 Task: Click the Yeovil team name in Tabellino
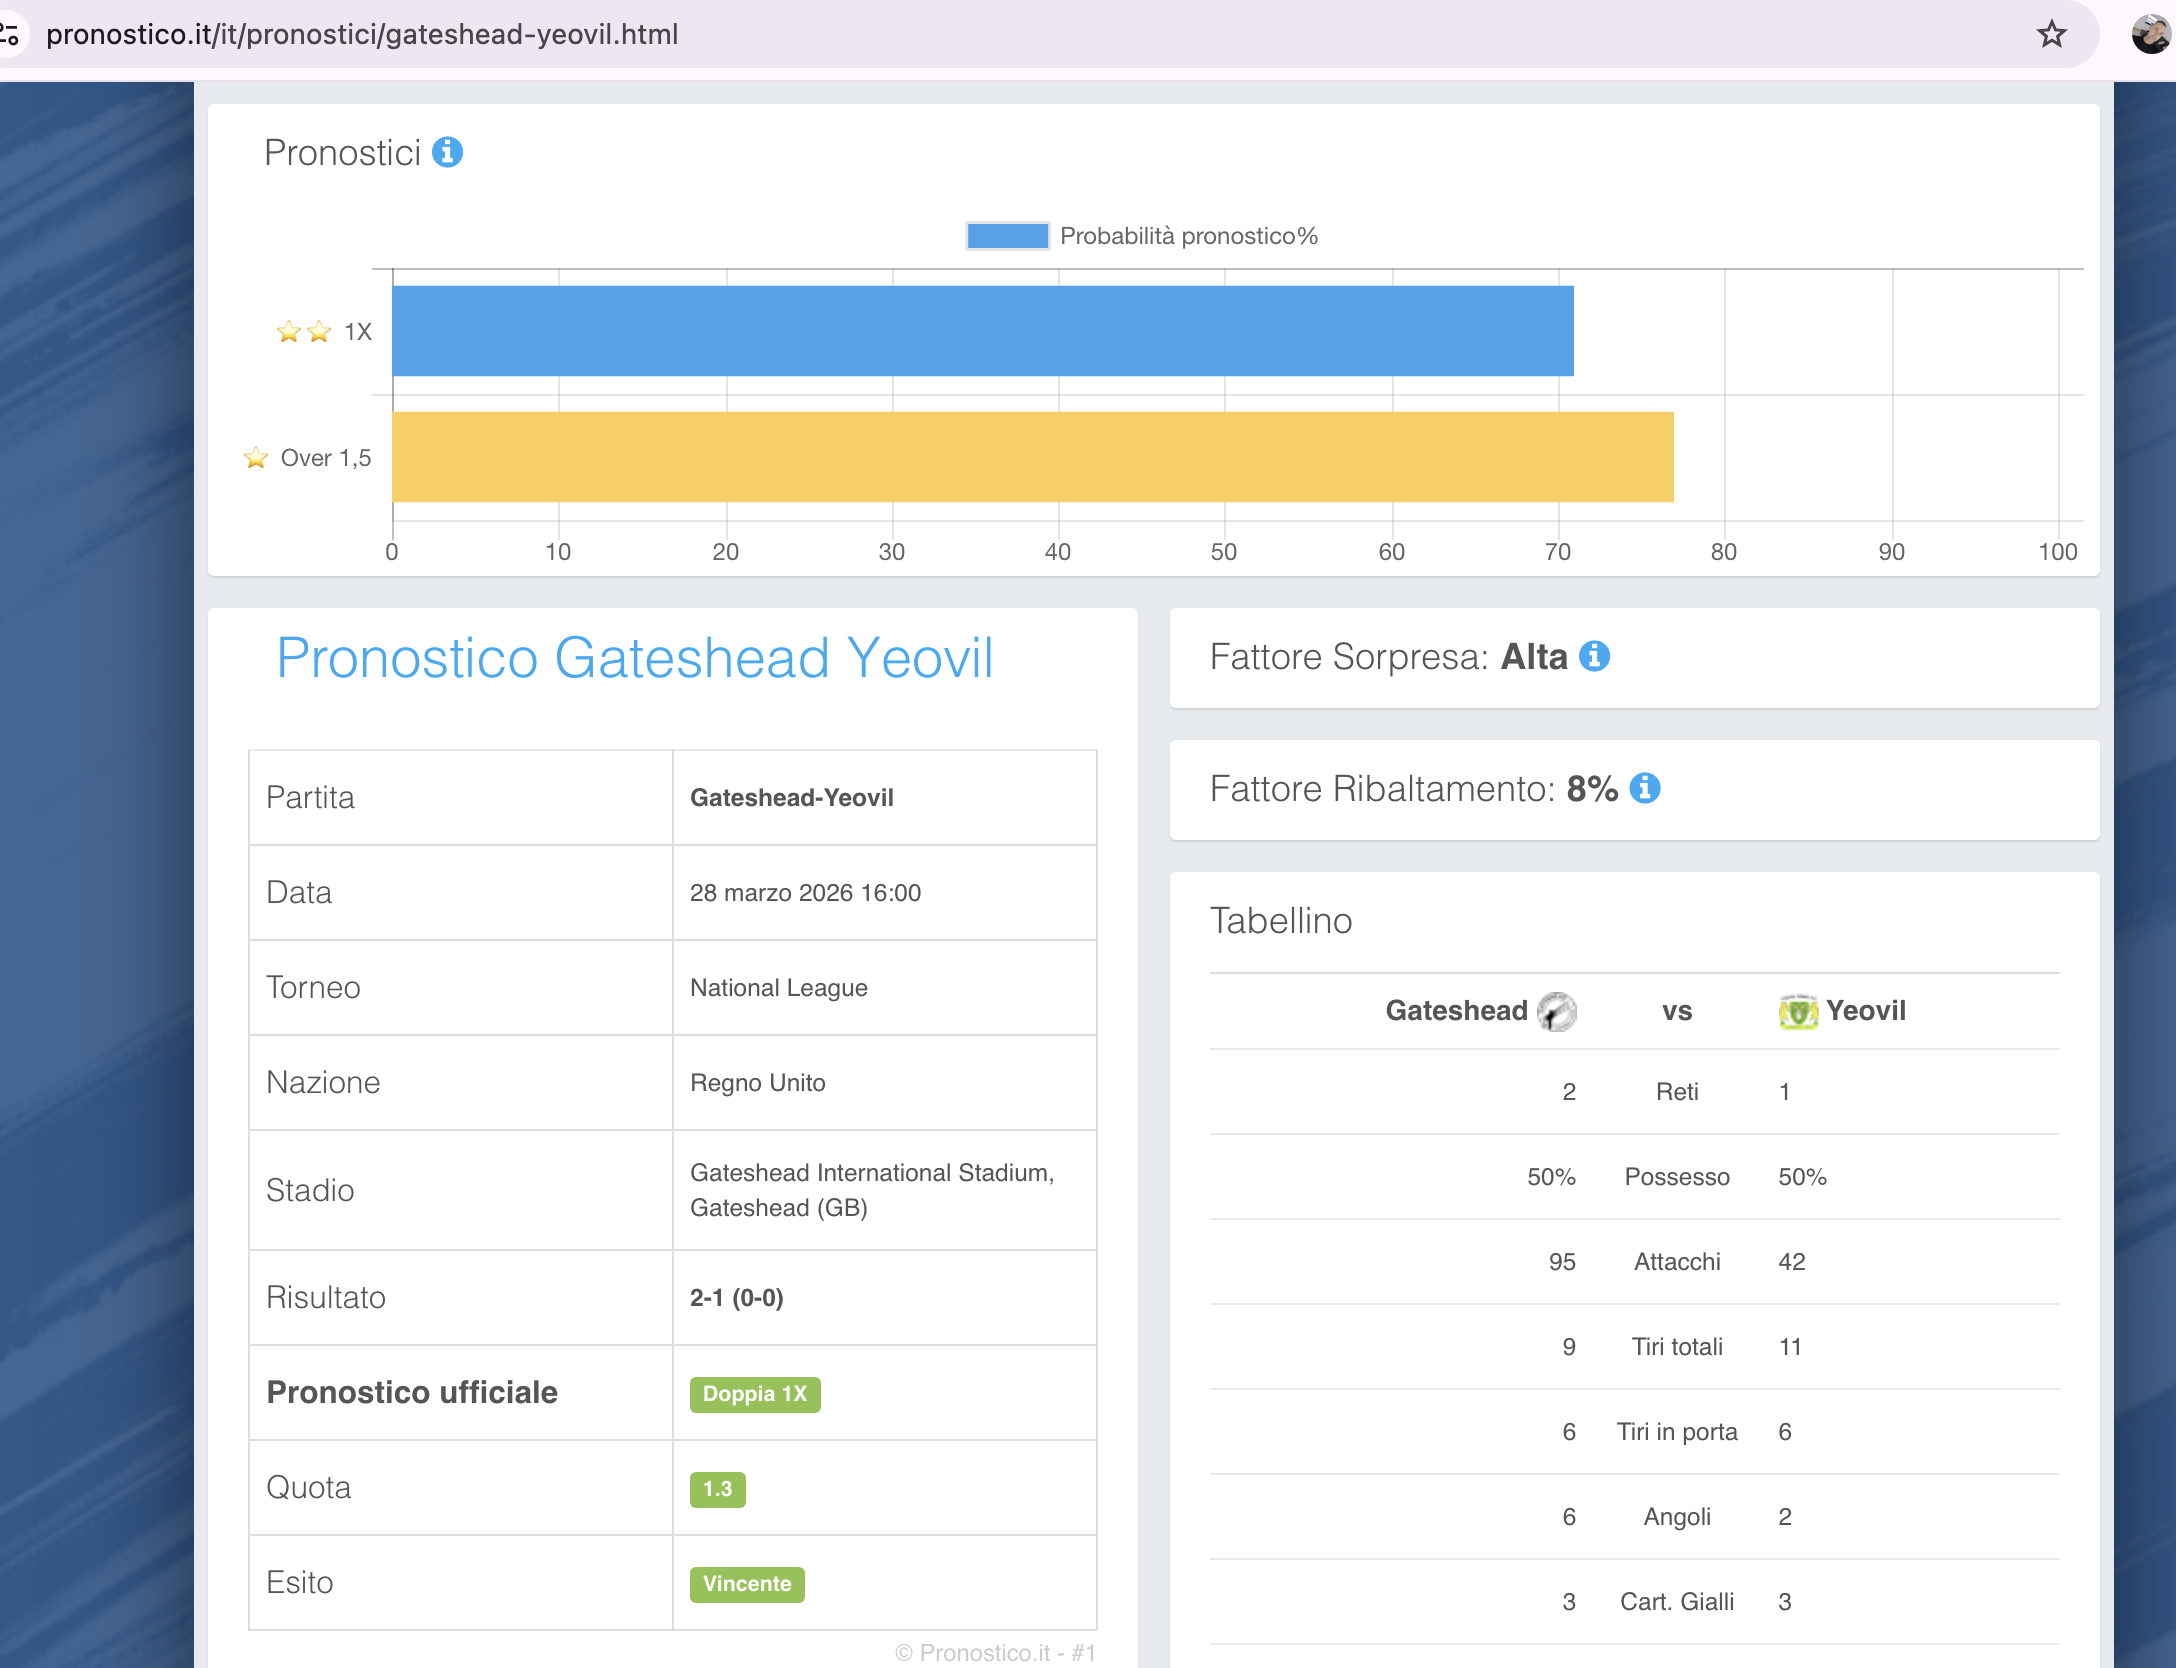[x=1865, y=1011]
